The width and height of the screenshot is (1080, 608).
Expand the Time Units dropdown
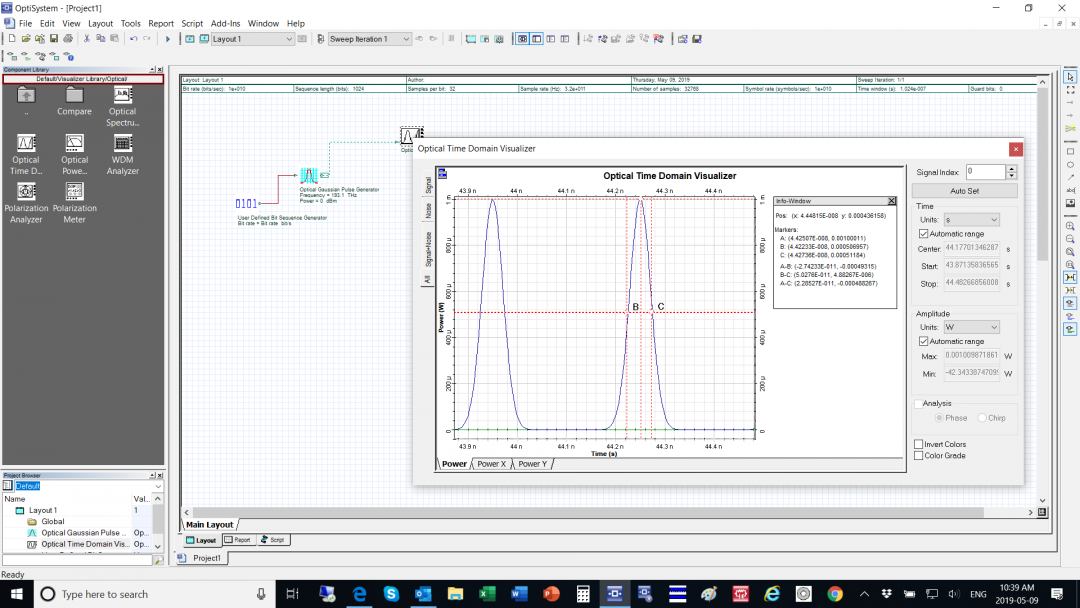coord(972,220)
